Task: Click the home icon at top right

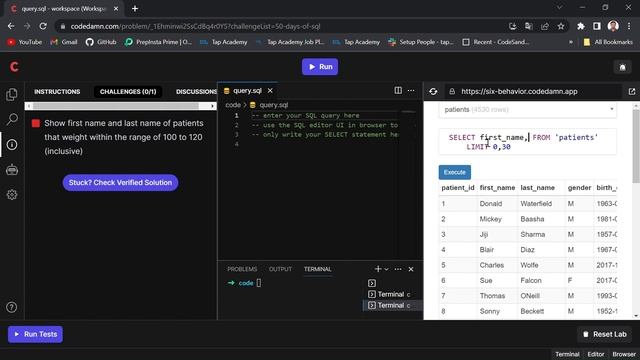Action: click(622, 67)
